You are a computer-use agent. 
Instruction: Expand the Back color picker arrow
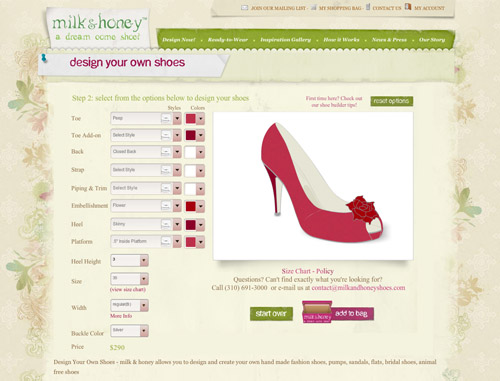point(201,152)
